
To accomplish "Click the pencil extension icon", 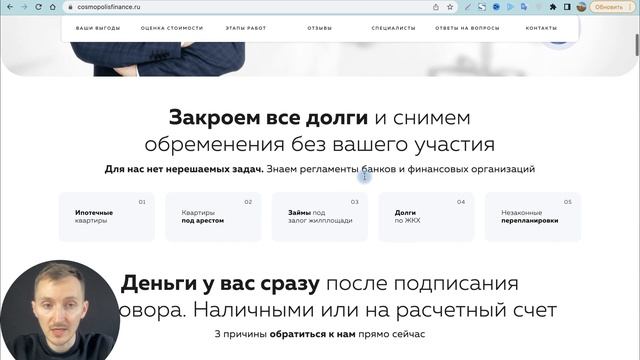I will (x=468, y=7).
